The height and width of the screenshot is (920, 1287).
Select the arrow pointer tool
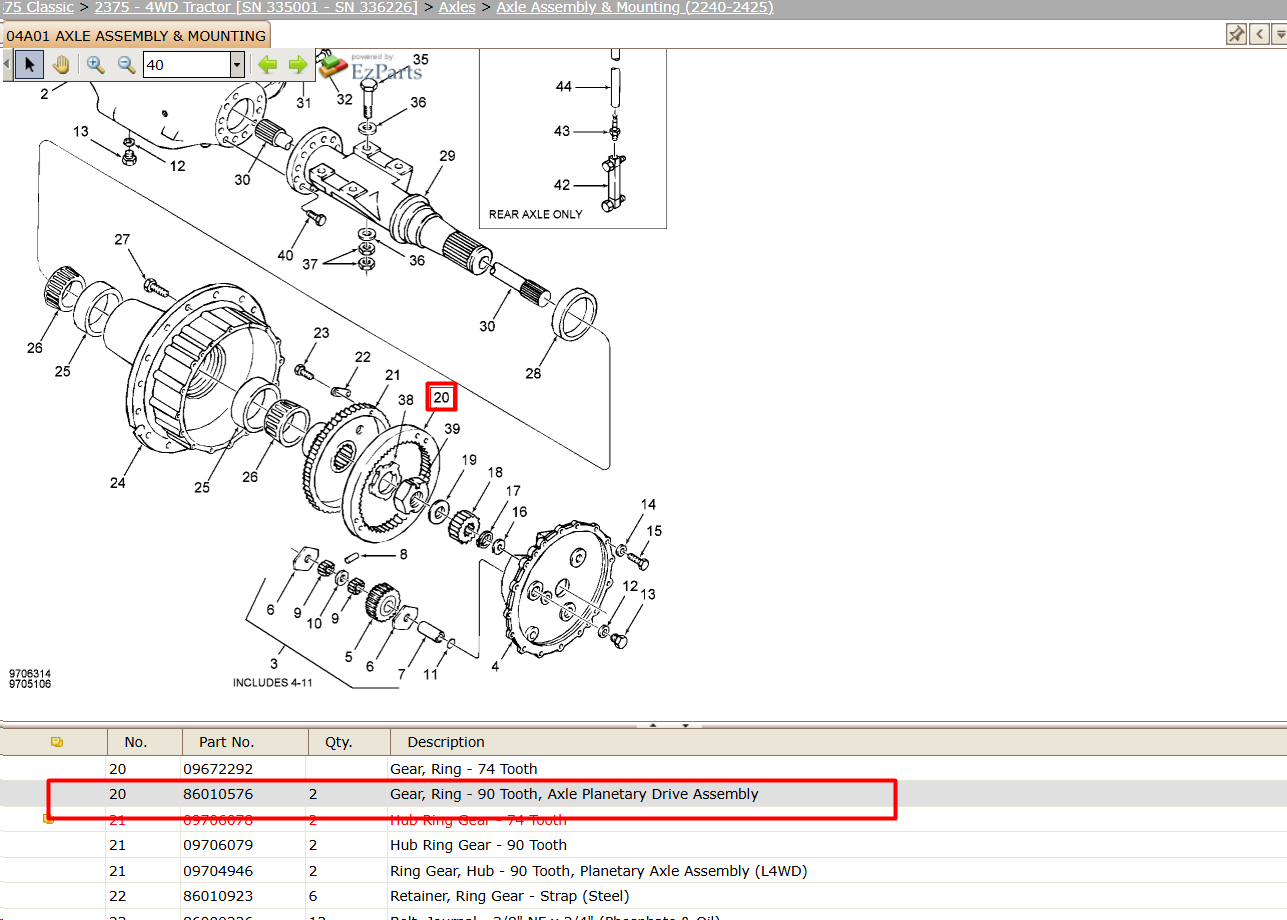tap(29, 65)
